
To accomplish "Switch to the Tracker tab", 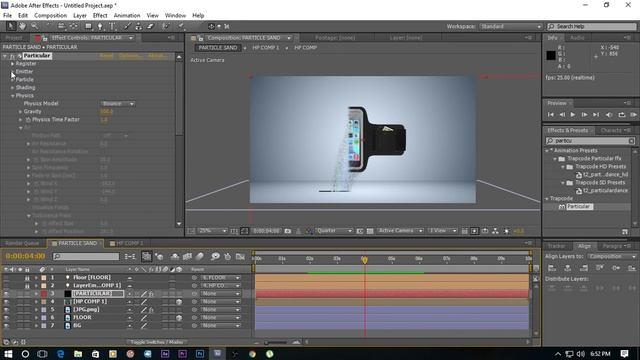I will click(556, 246).
